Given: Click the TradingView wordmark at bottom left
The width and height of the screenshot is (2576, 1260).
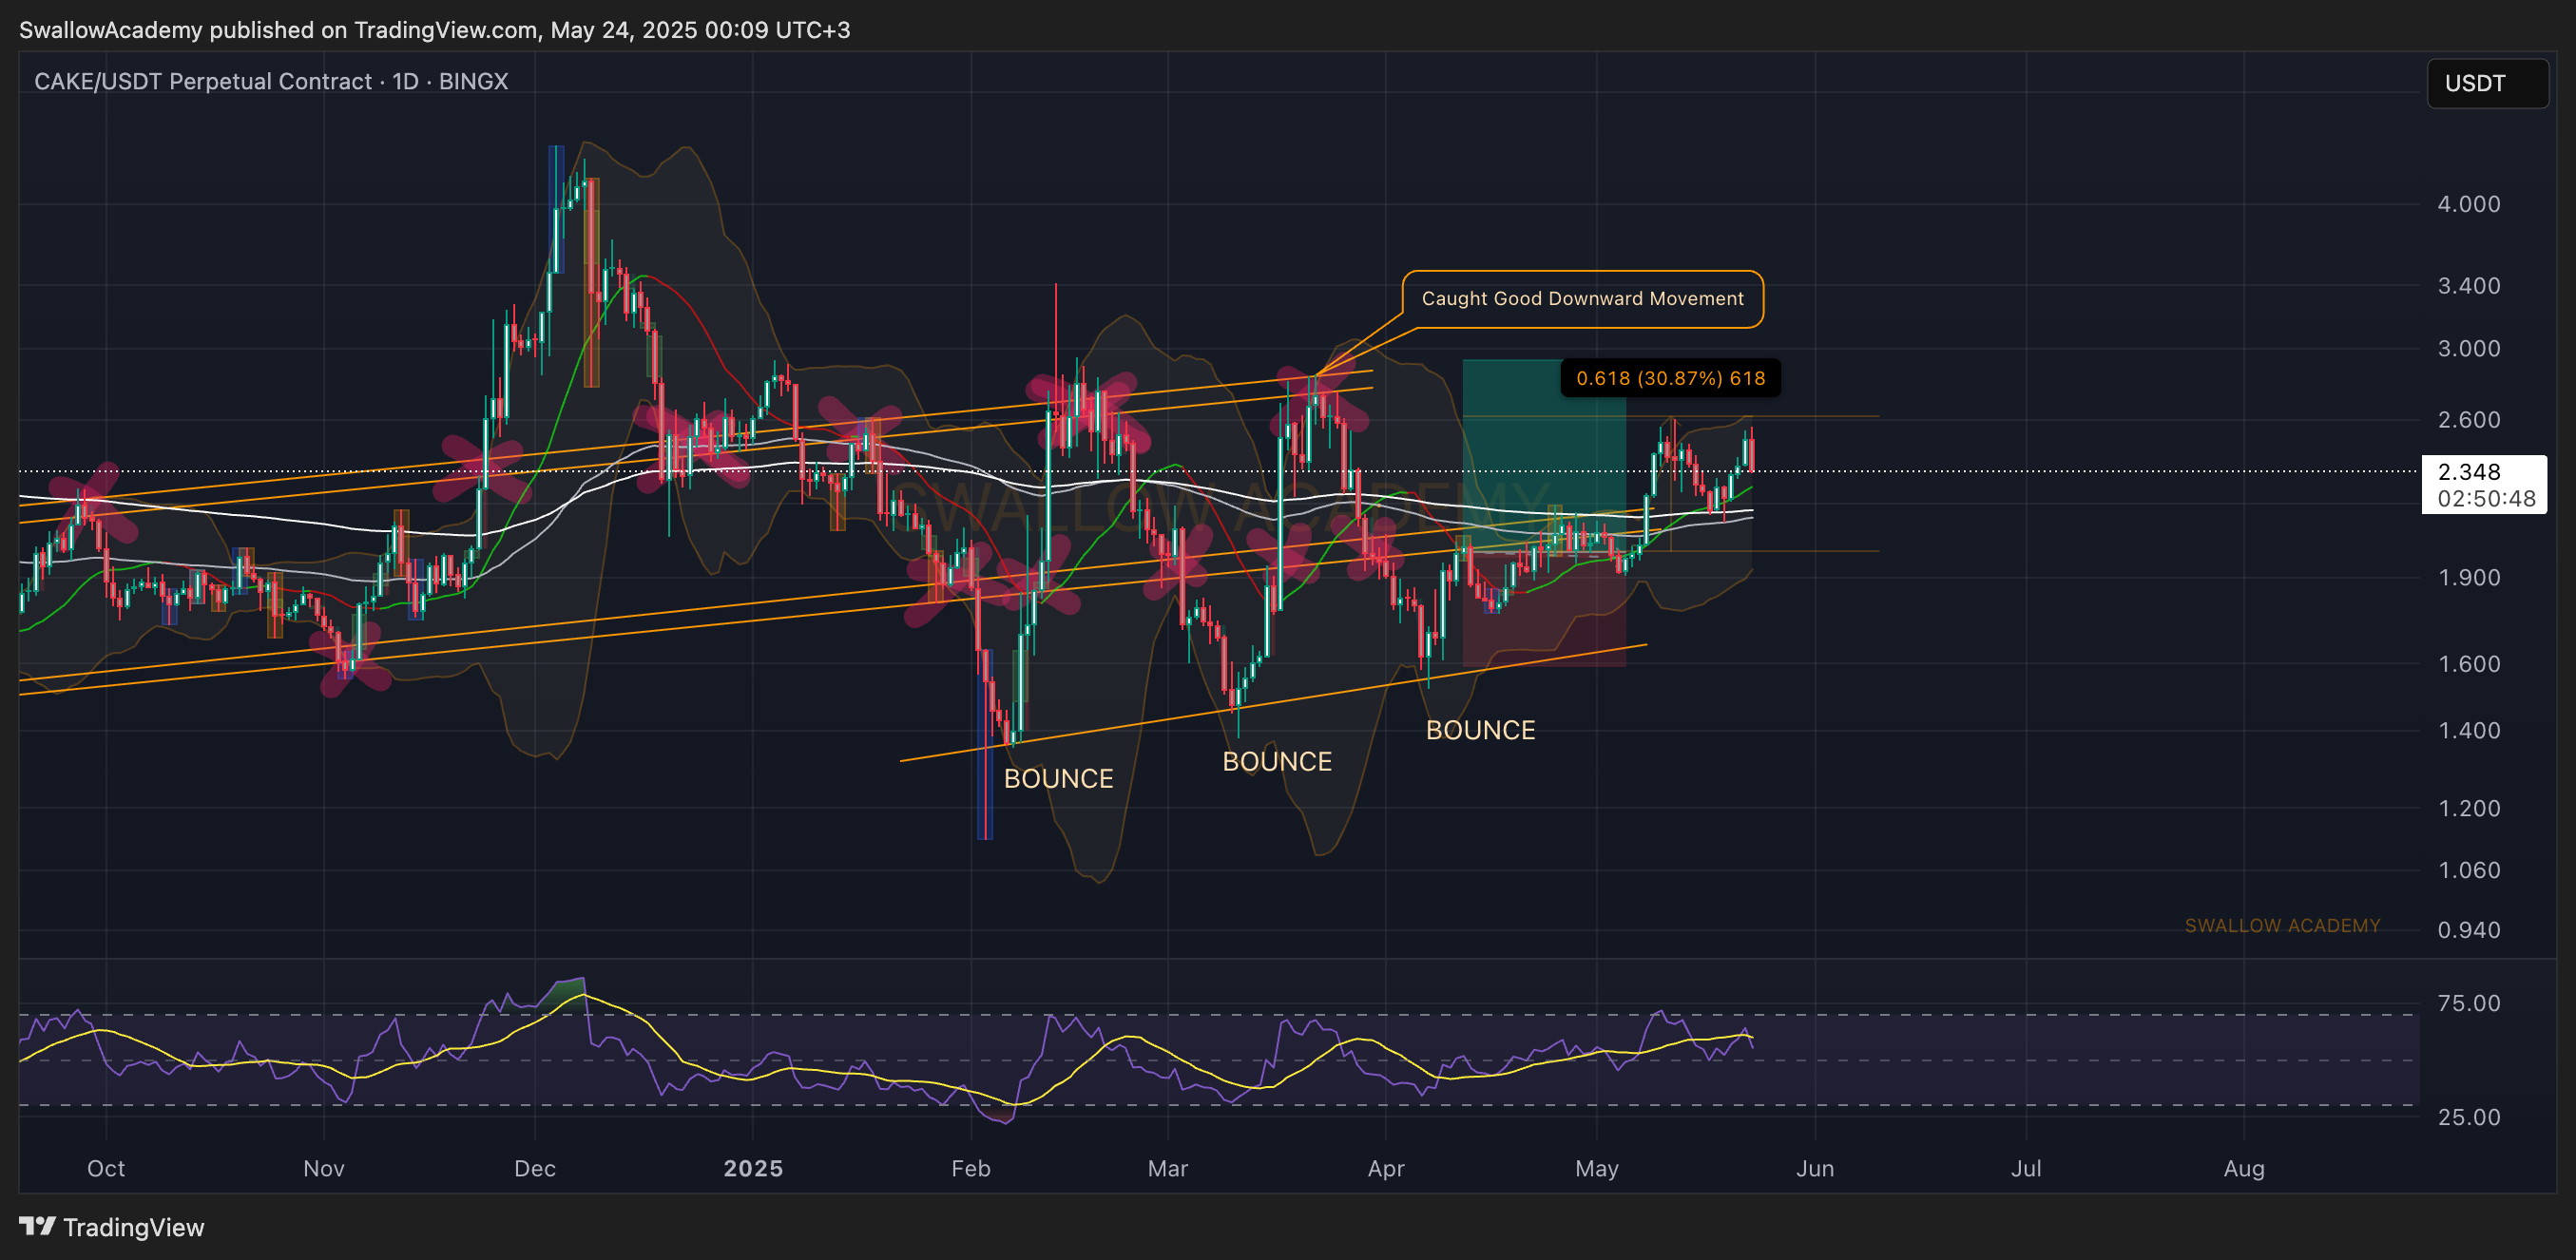Looking at the screenshot, I should [134, 1227].
